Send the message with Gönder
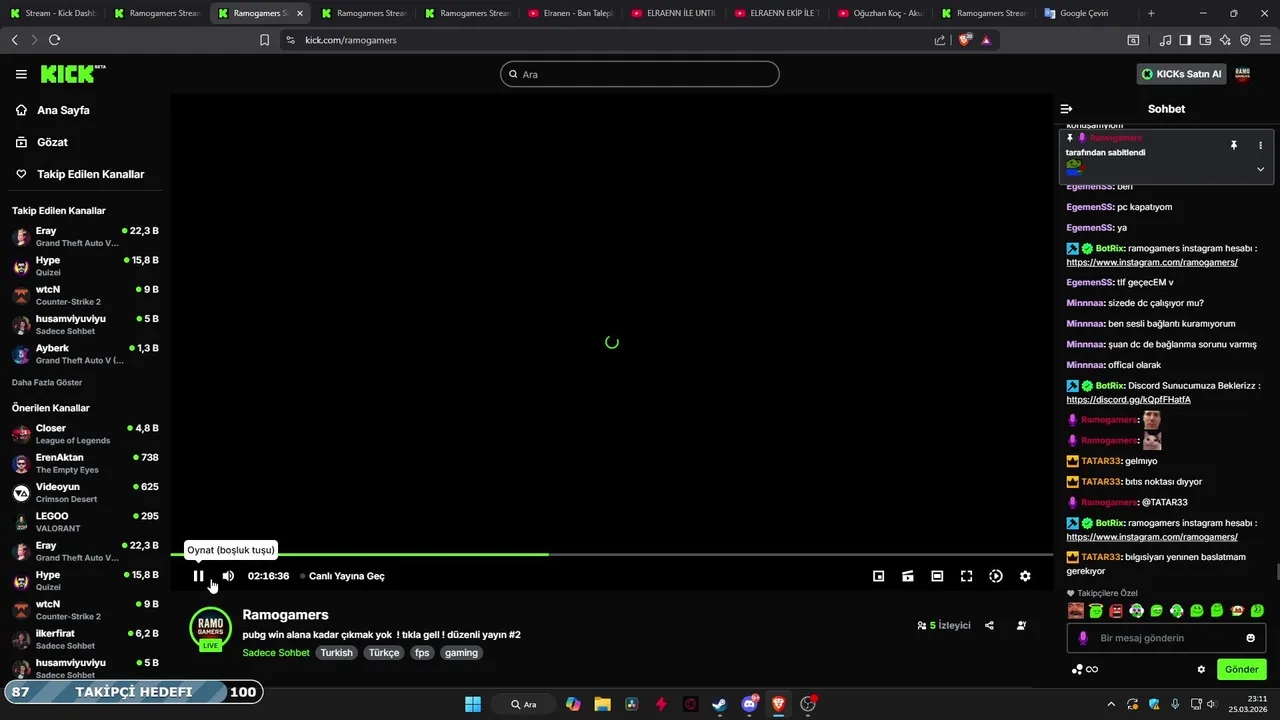Viewport: 1280px width, 720px height. pos(1241,669)
